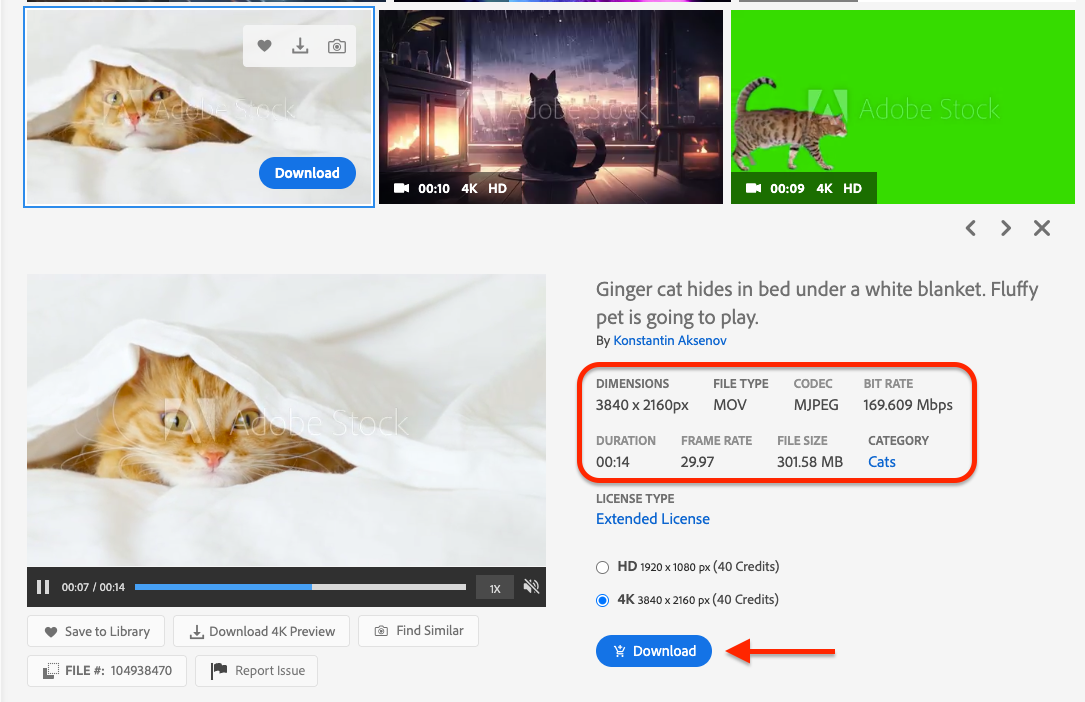Click the MJPEG codec value
The height and width of the screenshot is (702, 1085).
click(x=816, y=405)
